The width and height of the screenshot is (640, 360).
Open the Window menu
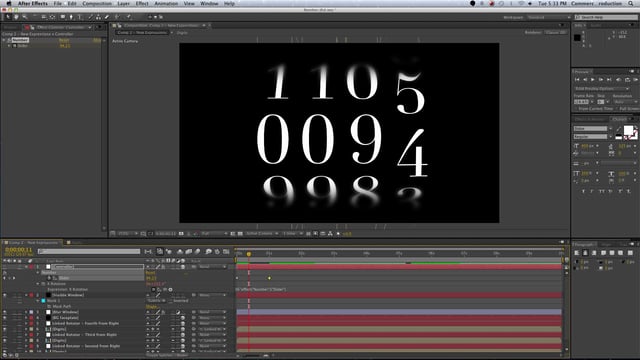click(209, 3)
